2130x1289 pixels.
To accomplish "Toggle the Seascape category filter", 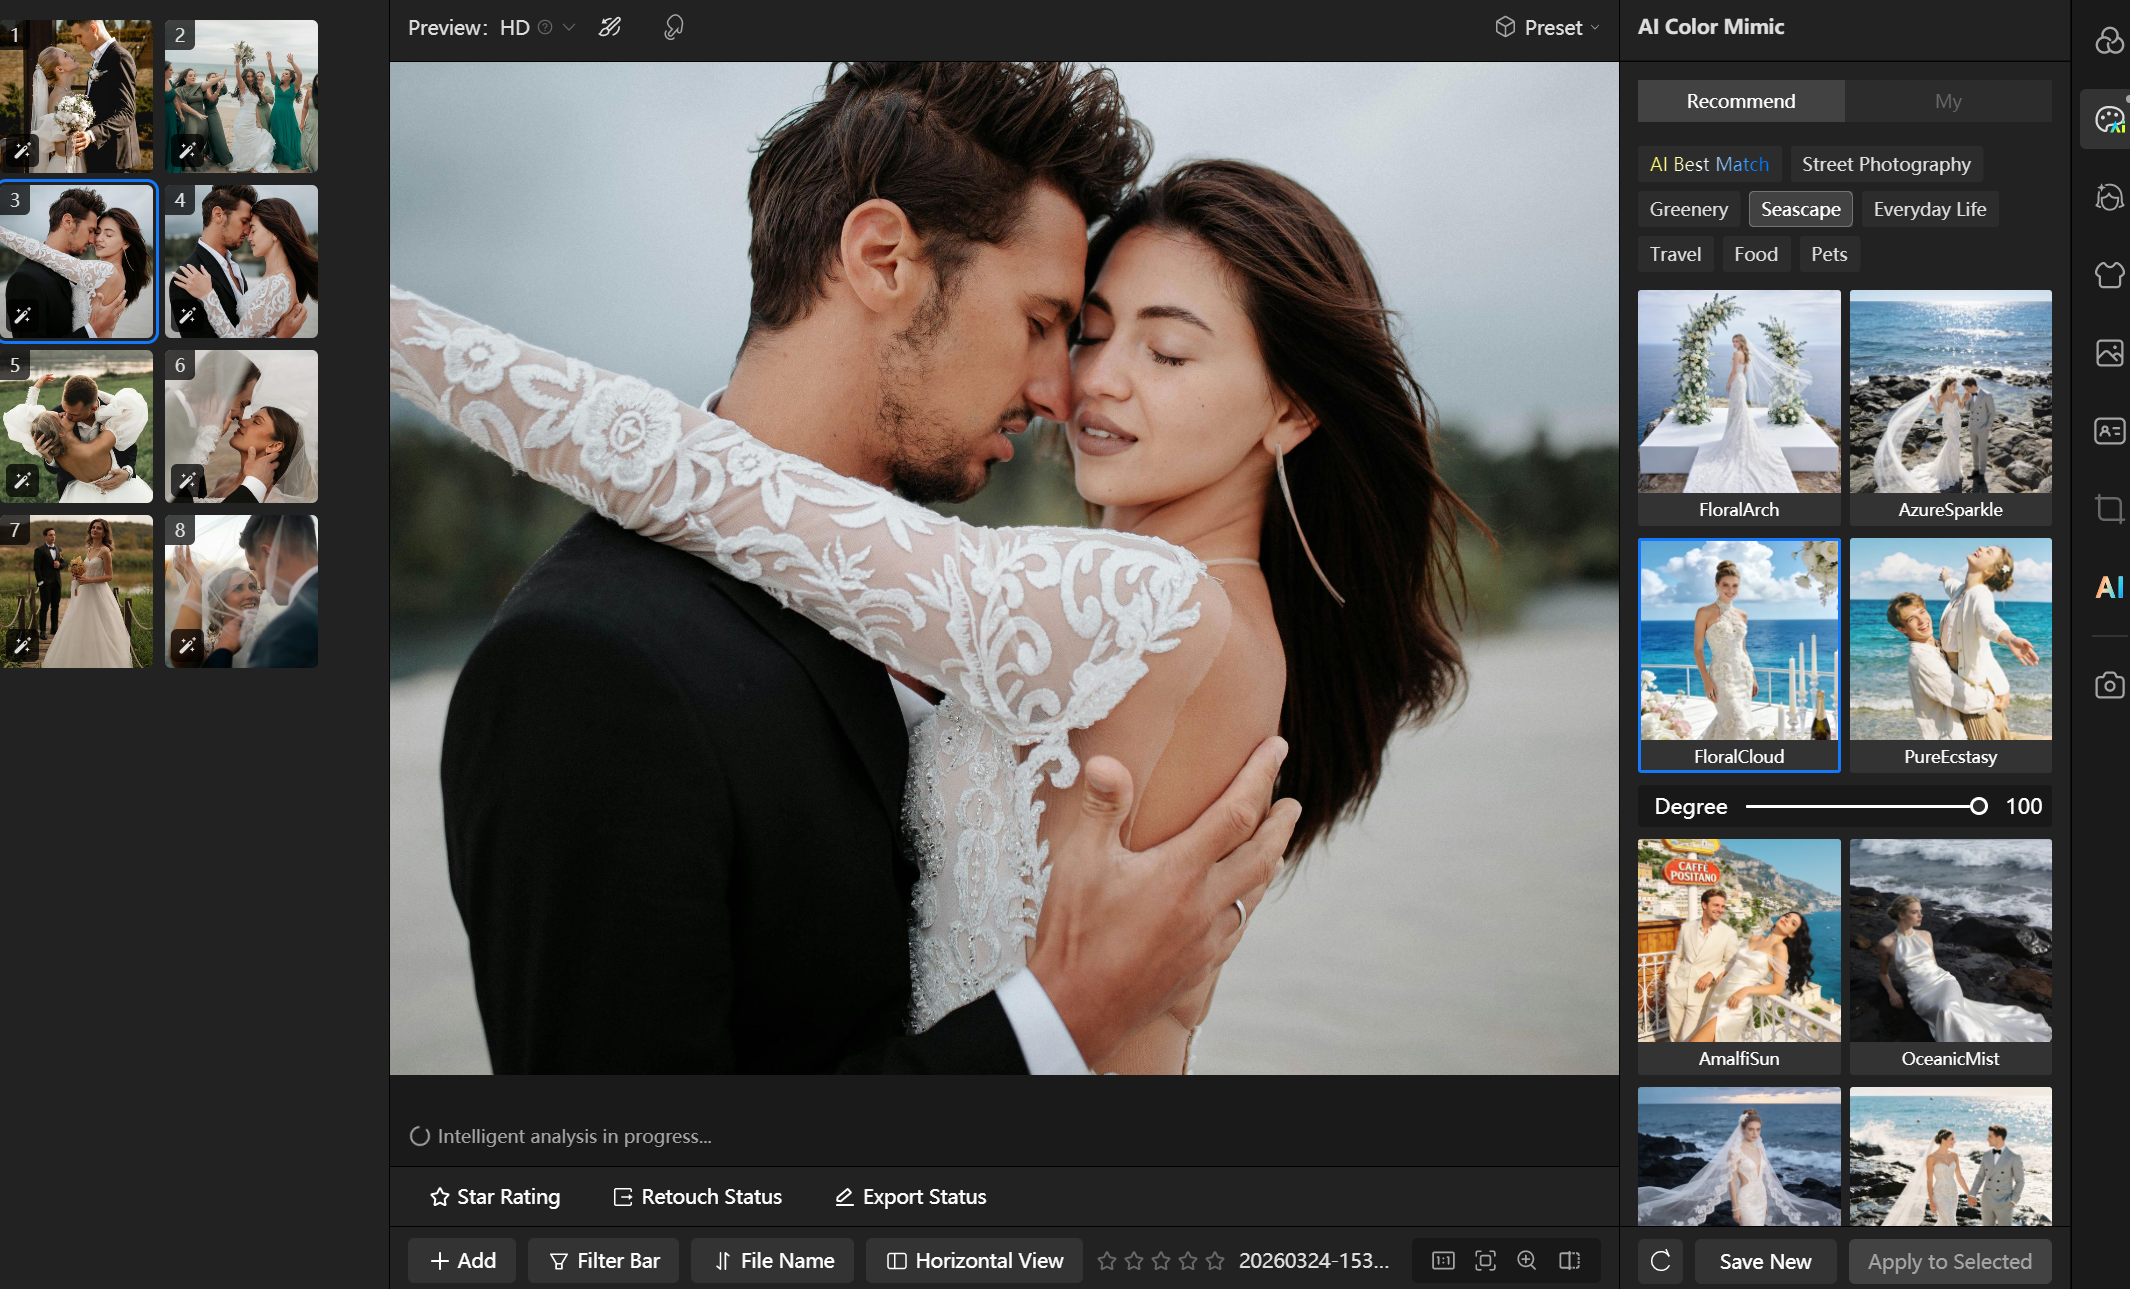I will (x=1800, y=209).
